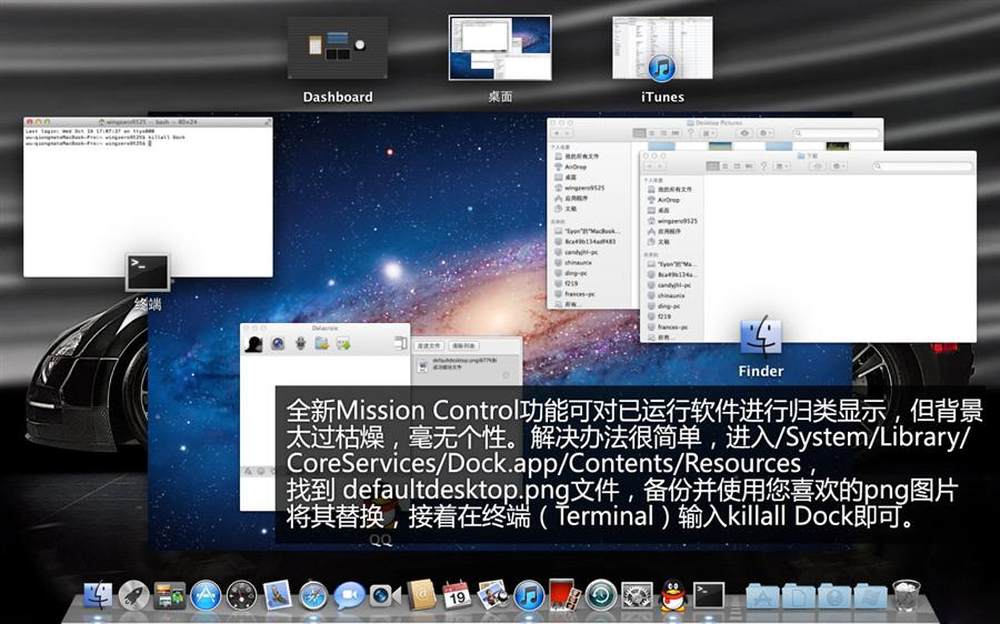The width and height of the screenshot is (1000, 624).
Task: Select the Terminal bash window preview
Action: tap(148, 197)
